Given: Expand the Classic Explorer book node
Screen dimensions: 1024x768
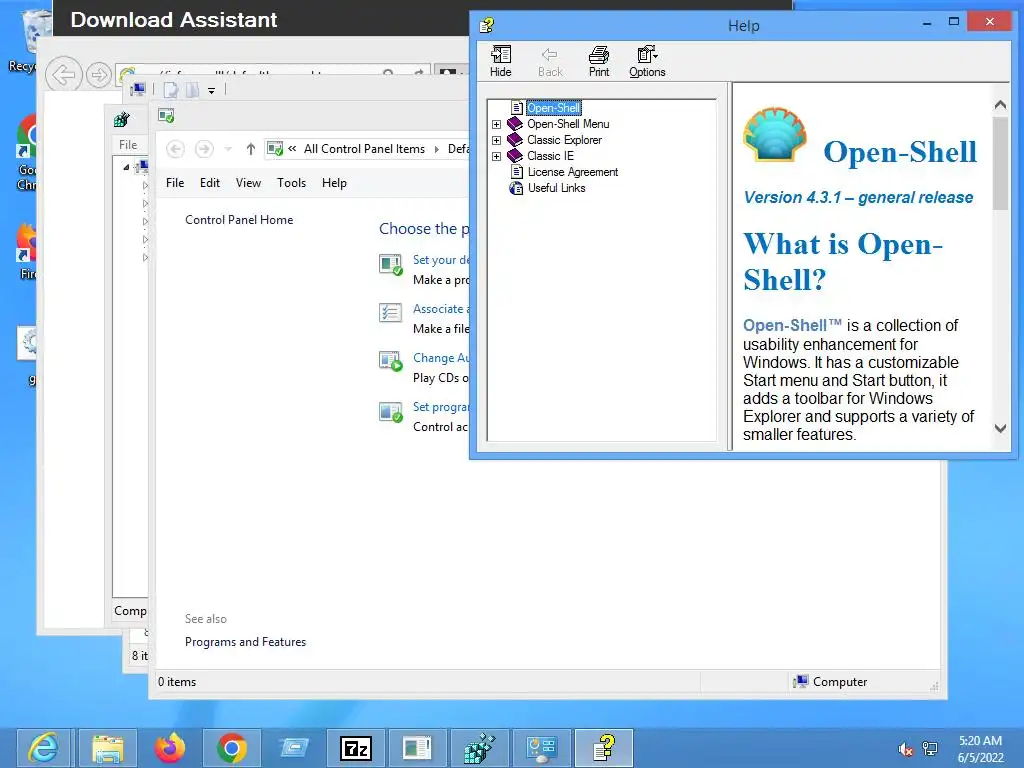Looking at the screenshot, I should coord(496,140).
